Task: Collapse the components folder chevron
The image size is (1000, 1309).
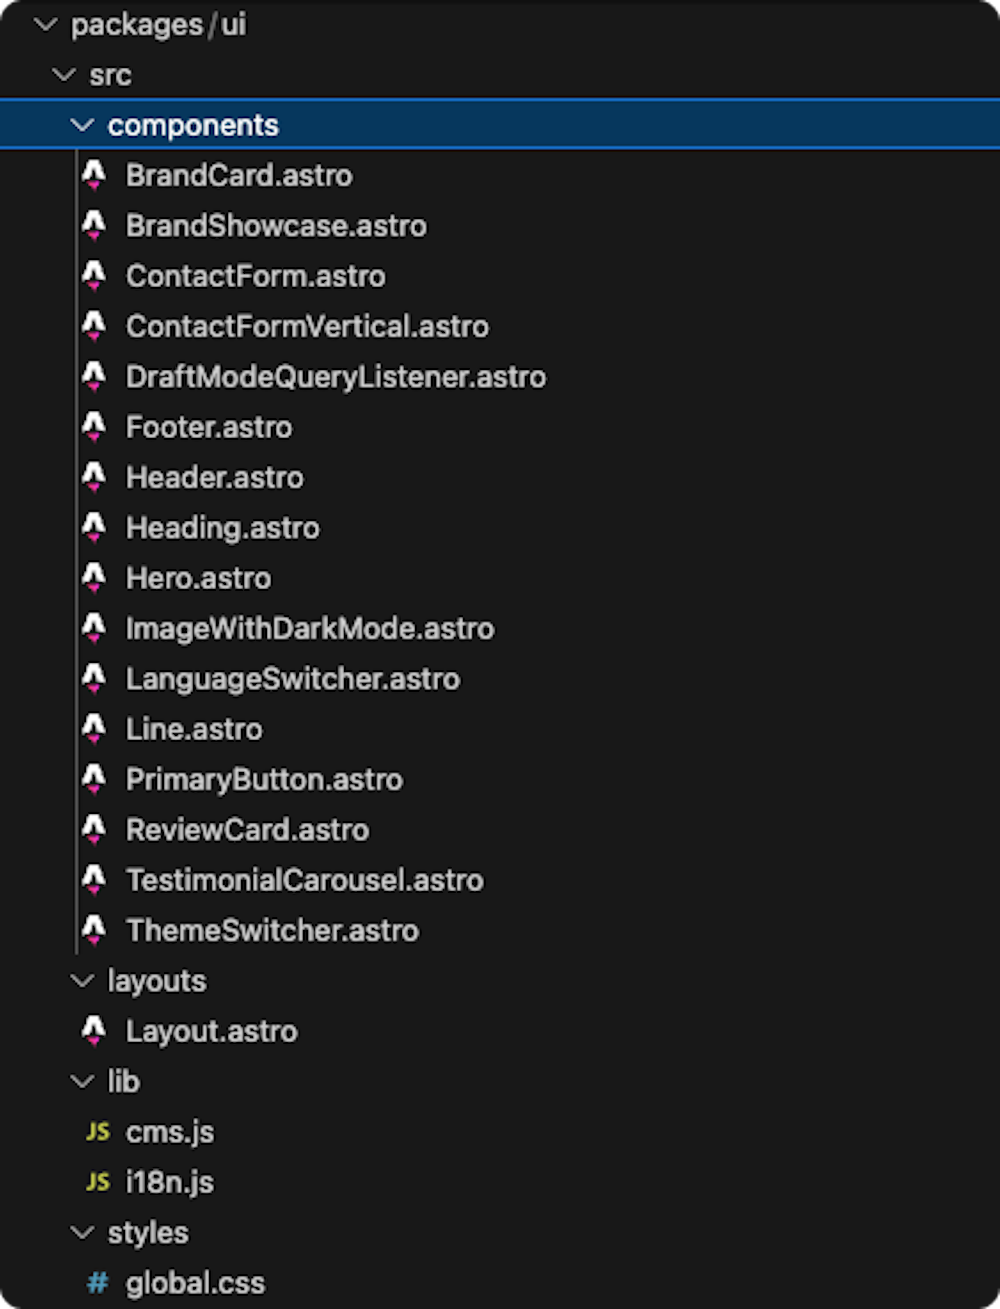Action: (83, 125)
